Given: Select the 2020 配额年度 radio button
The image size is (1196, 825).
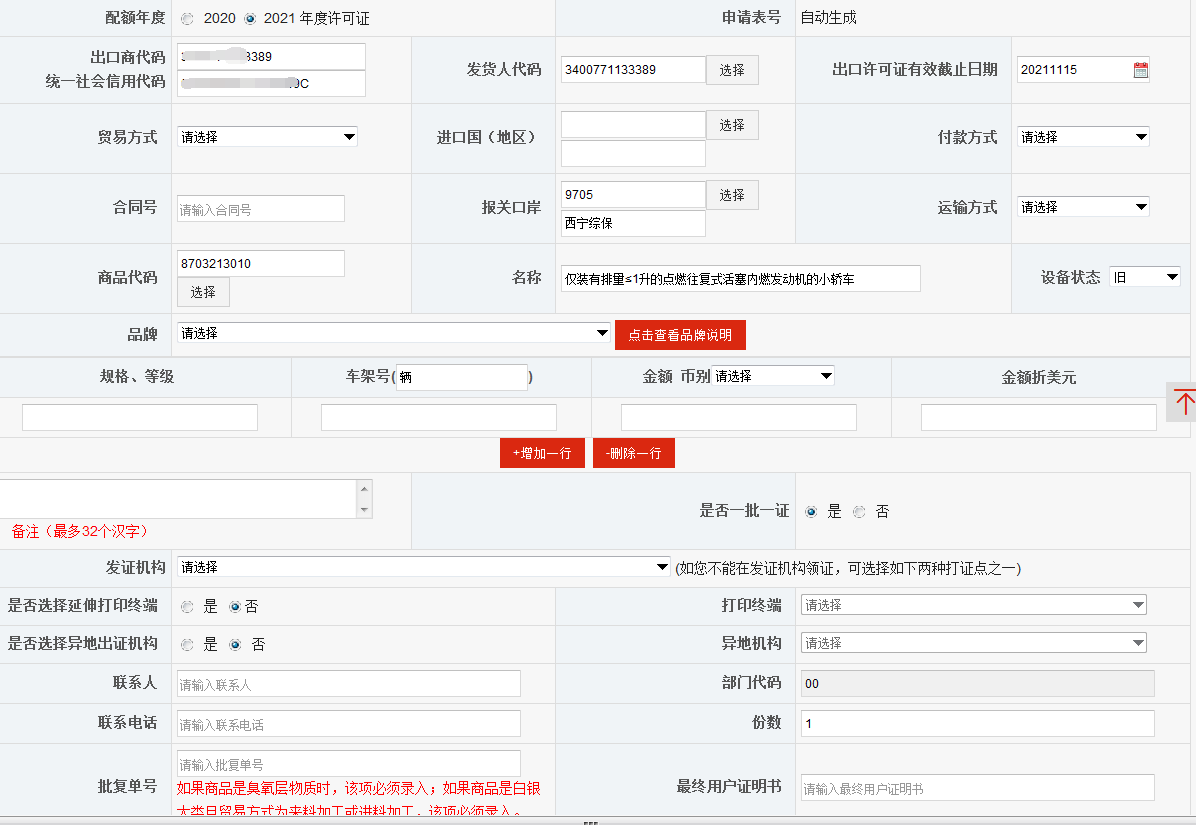Looking at the screenshot, I should coord(187,17).
